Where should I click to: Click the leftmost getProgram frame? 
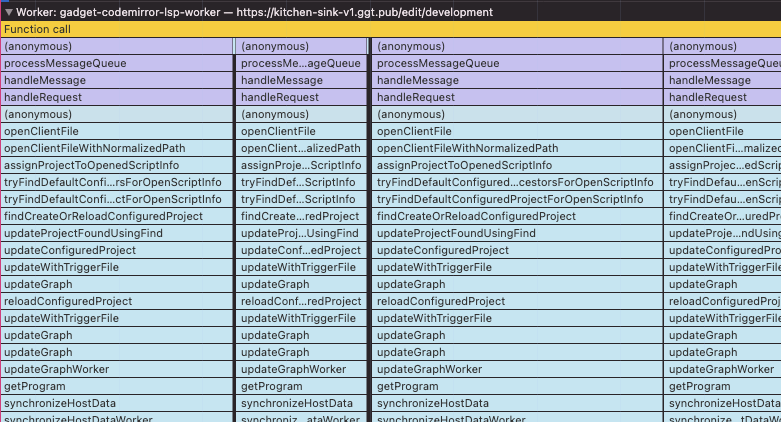pos(116,386)
